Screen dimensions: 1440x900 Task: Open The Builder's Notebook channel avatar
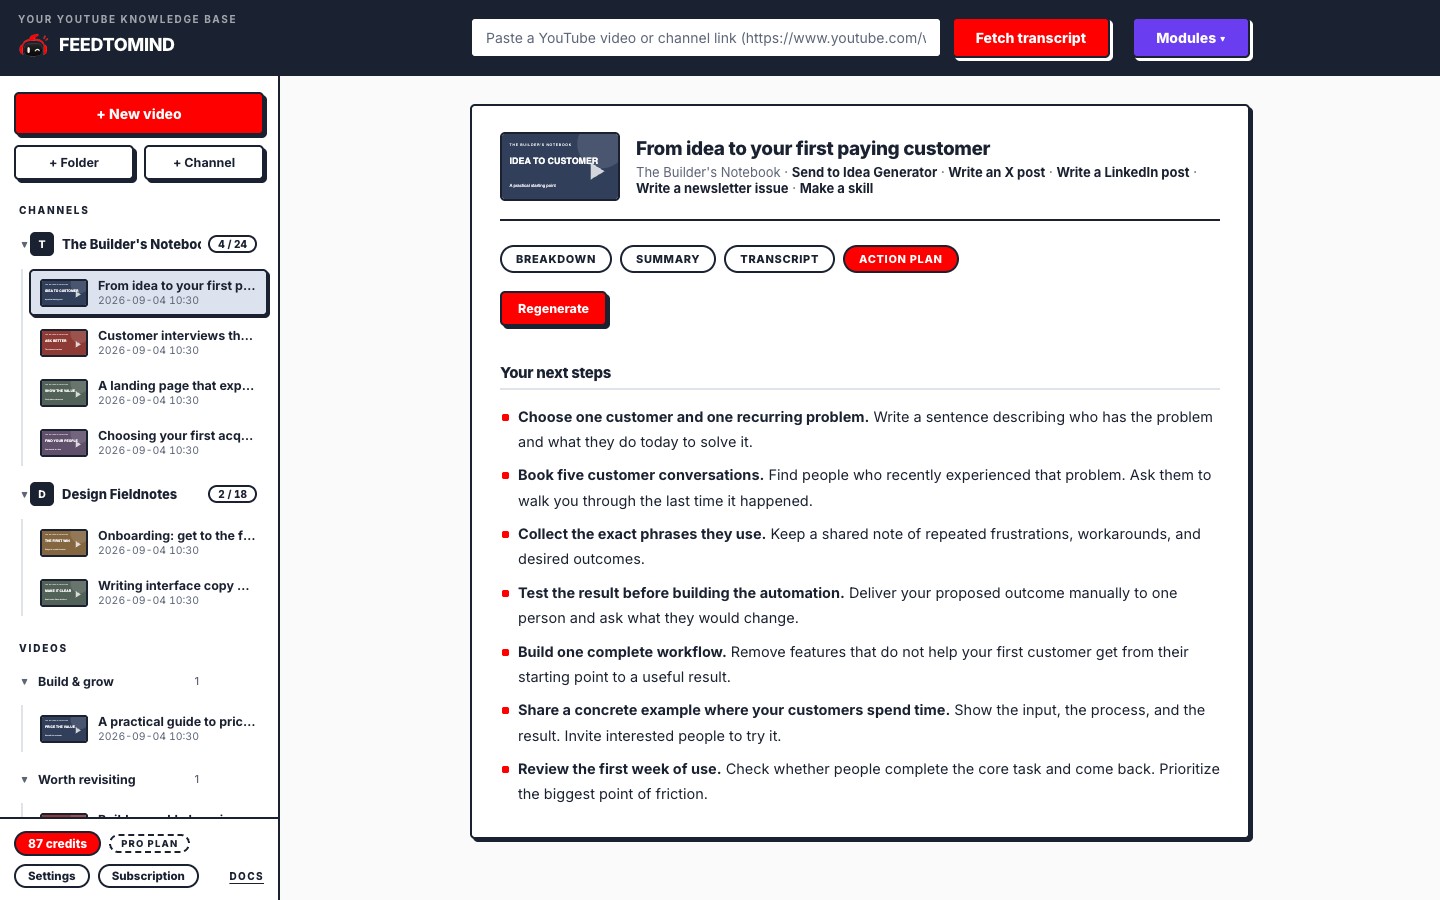pos(42,244)
